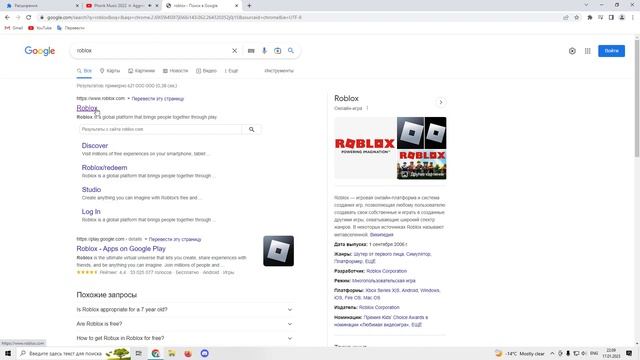Open the weather widget on the taskbar

520,353
